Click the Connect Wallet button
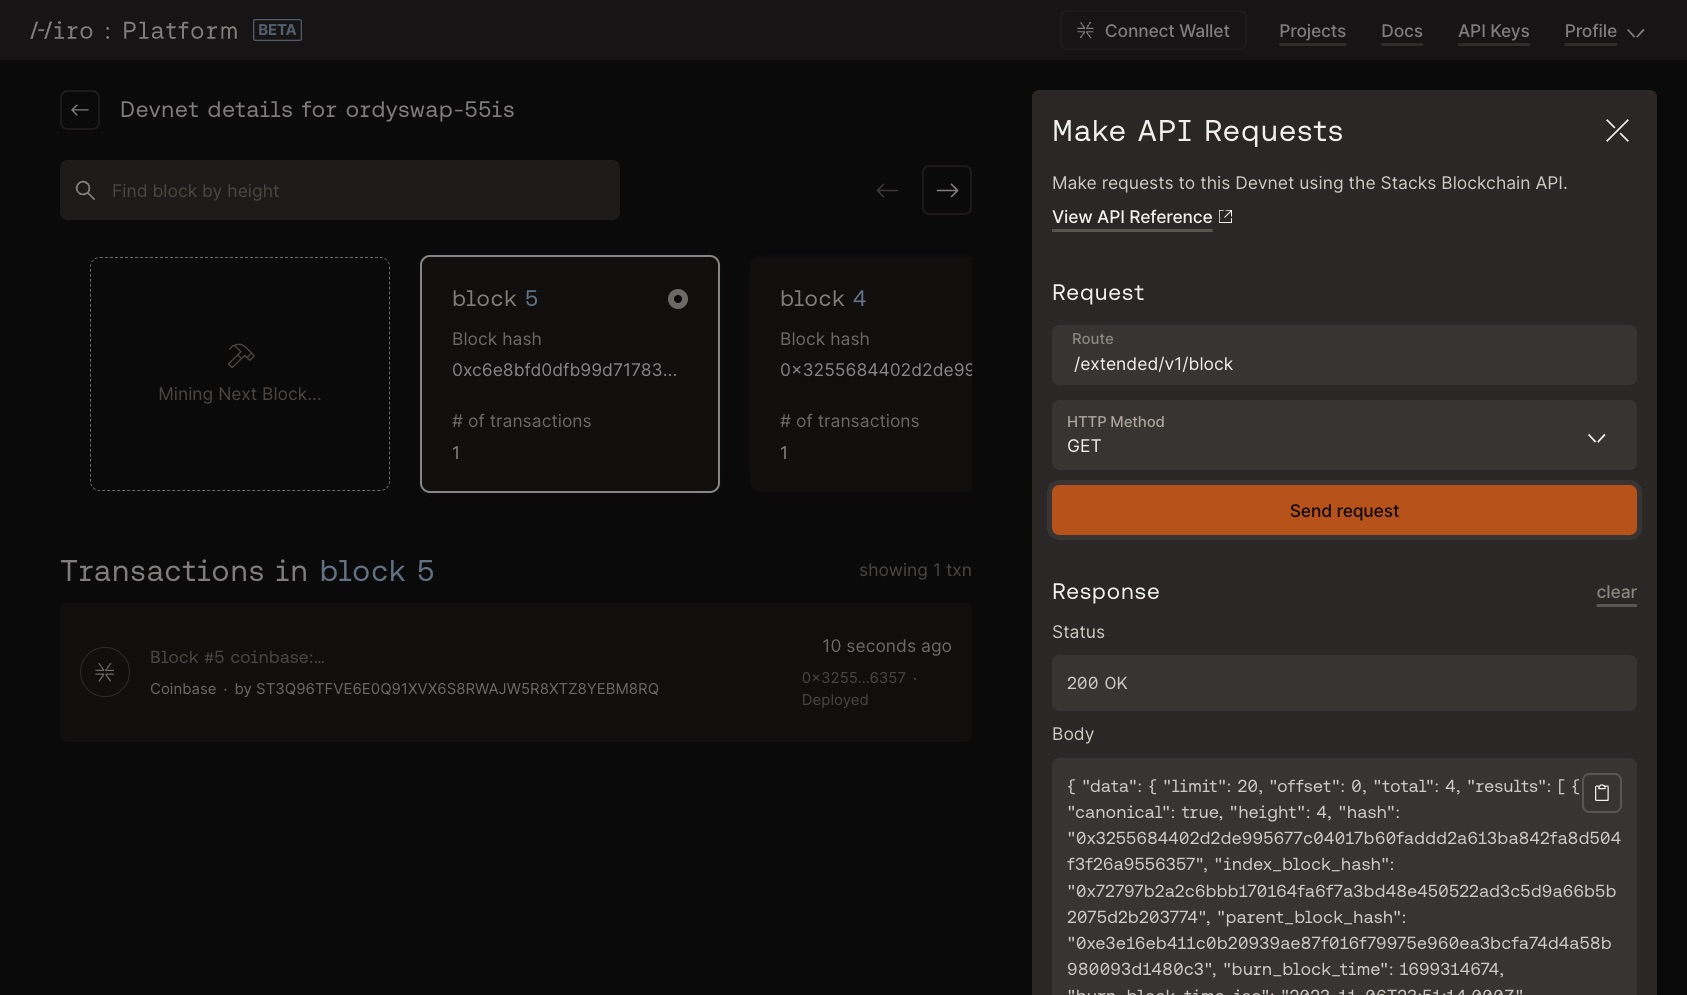This screenshot has height=995, width=1687. (x=1153, y=31)
